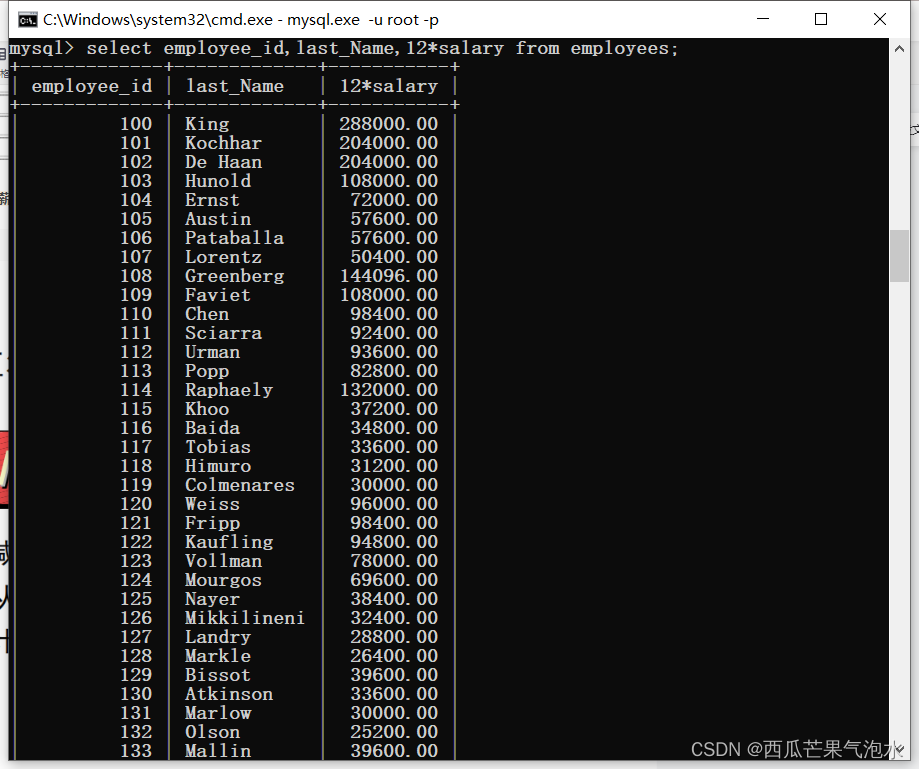Viewport: 919px width, 769px height.
Task: Click salary value 288000.00
Action: coord(389,124)
